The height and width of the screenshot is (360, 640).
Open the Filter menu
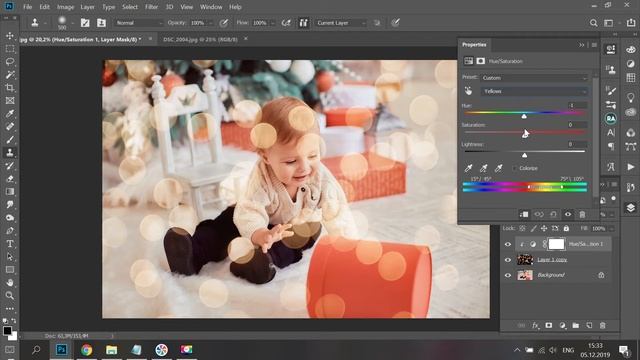click(x=151, y=7)
